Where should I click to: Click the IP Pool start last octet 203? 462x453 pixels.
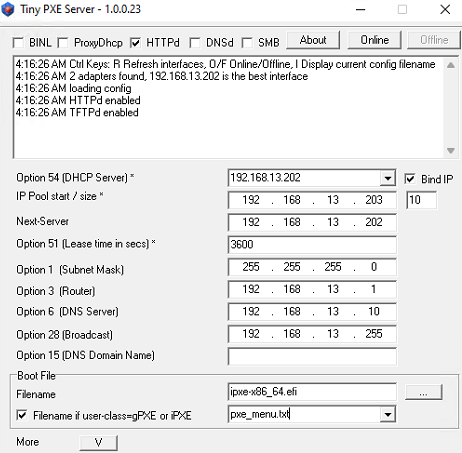[x=374, y=200]
